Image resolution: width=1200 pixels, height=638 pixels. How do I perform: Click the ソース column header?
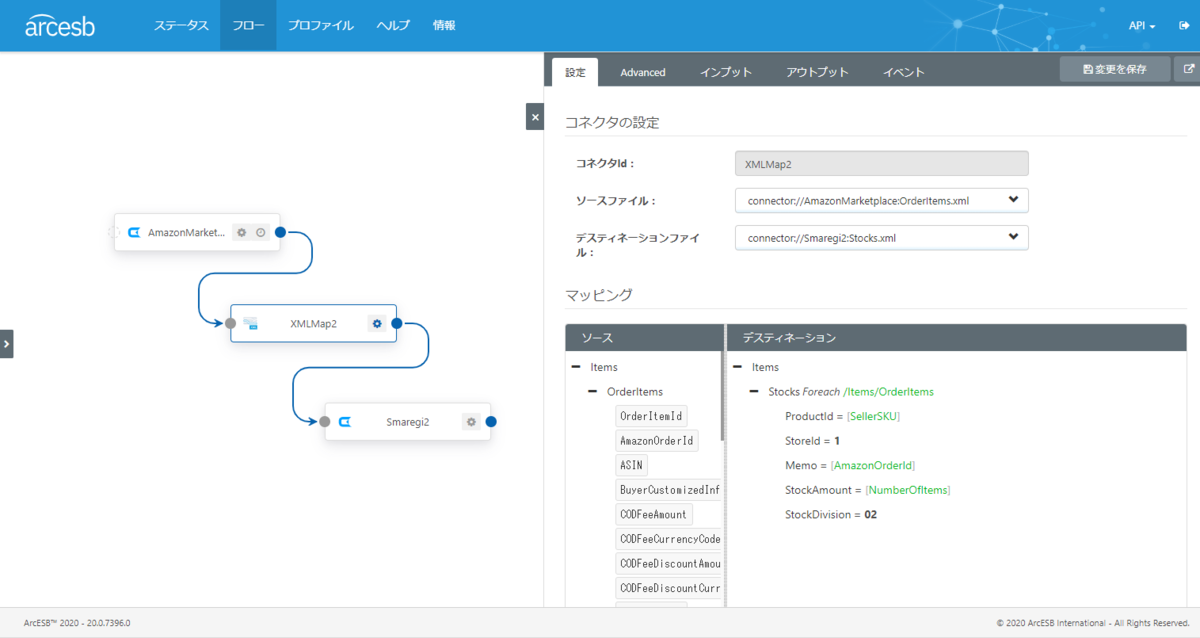(x=644, y=338)
